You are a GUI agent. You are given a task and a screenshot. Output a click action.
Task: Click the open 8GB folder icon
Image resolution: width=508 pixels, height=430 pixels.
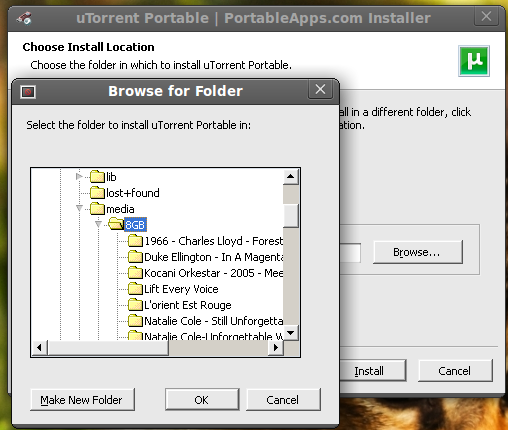(116, 224)
